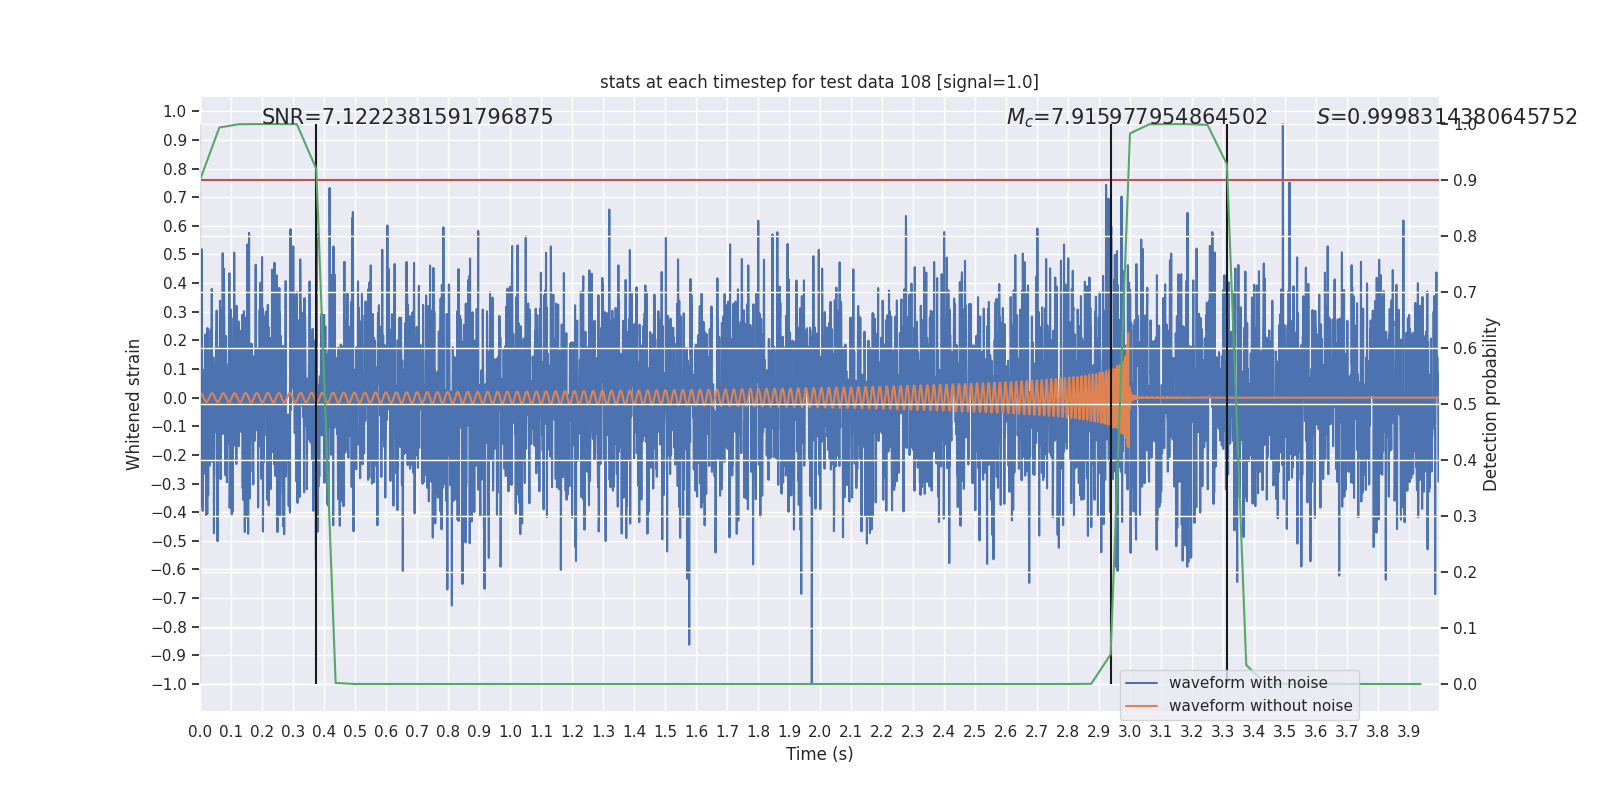
Task: Click the time axis tick label 3.0
Action: 1130,732
